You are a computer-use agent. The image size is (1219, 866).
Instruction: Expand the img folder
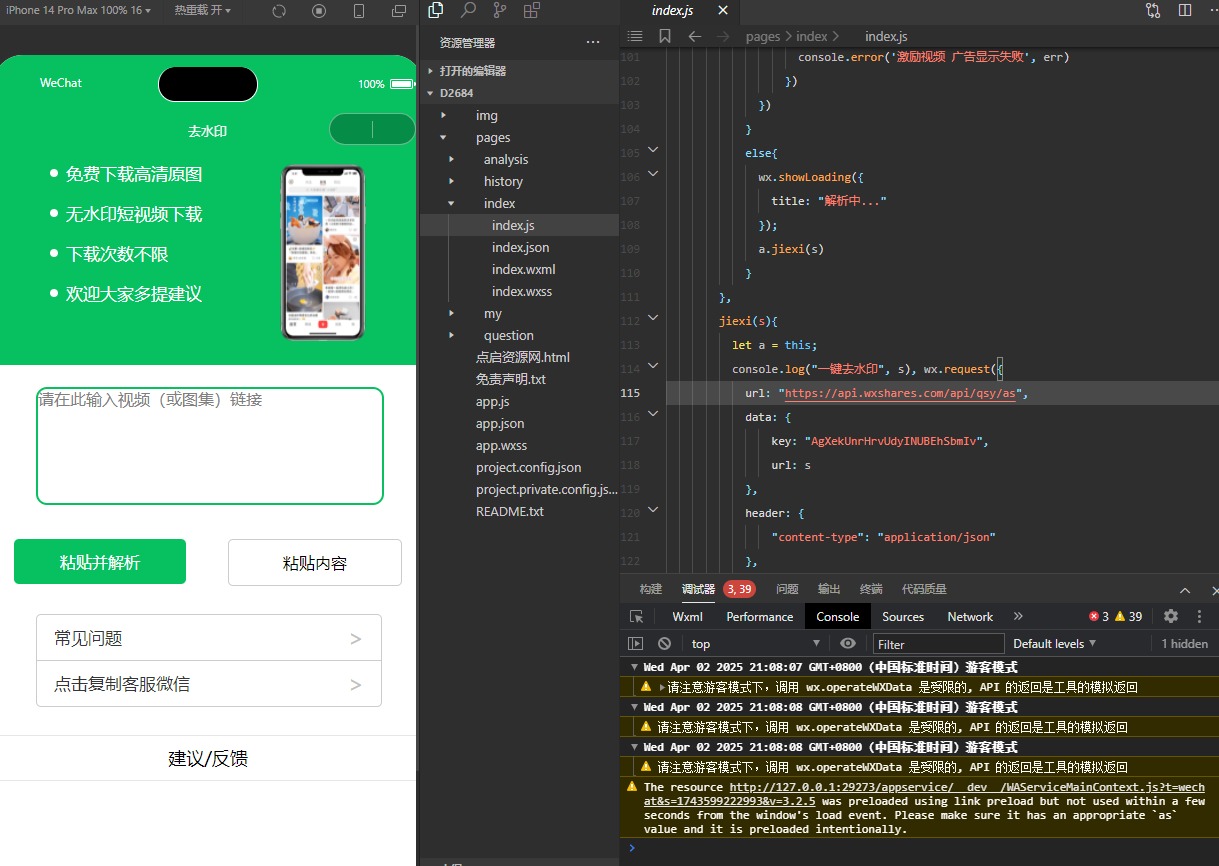click(x=519, y=115)
